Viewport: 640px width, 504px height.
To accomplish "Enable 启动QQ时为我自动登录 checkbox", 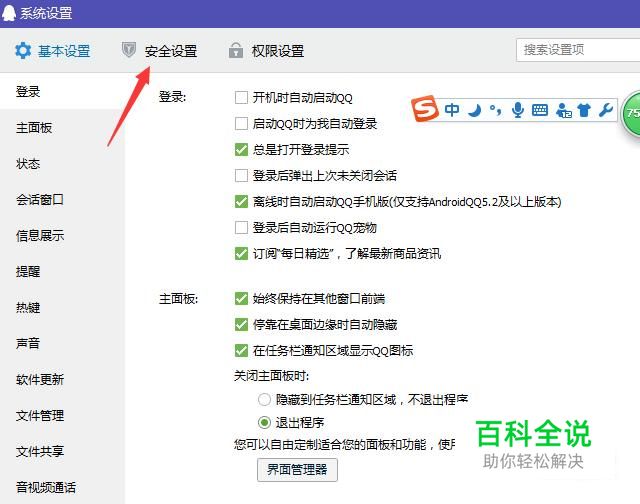I will [x=241, y=123].
